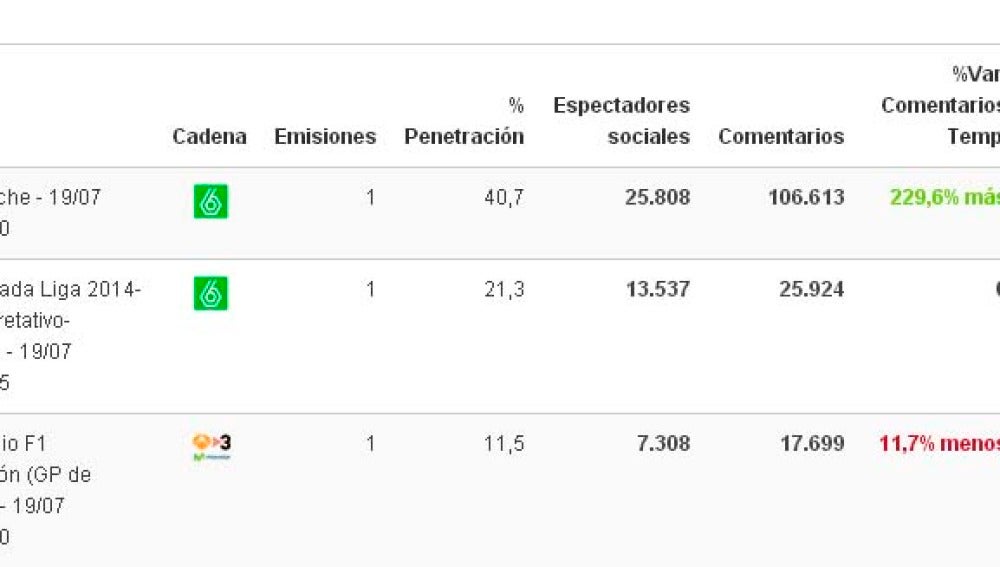Open the F1 GP programme title
1000x567 pixels.
click(46, 490)
